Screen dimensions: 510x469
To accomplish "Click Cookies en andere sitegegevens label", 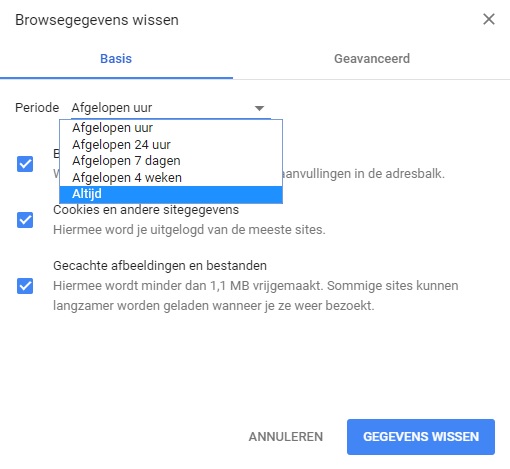I will pyautogui.click(x=146, y=210).
